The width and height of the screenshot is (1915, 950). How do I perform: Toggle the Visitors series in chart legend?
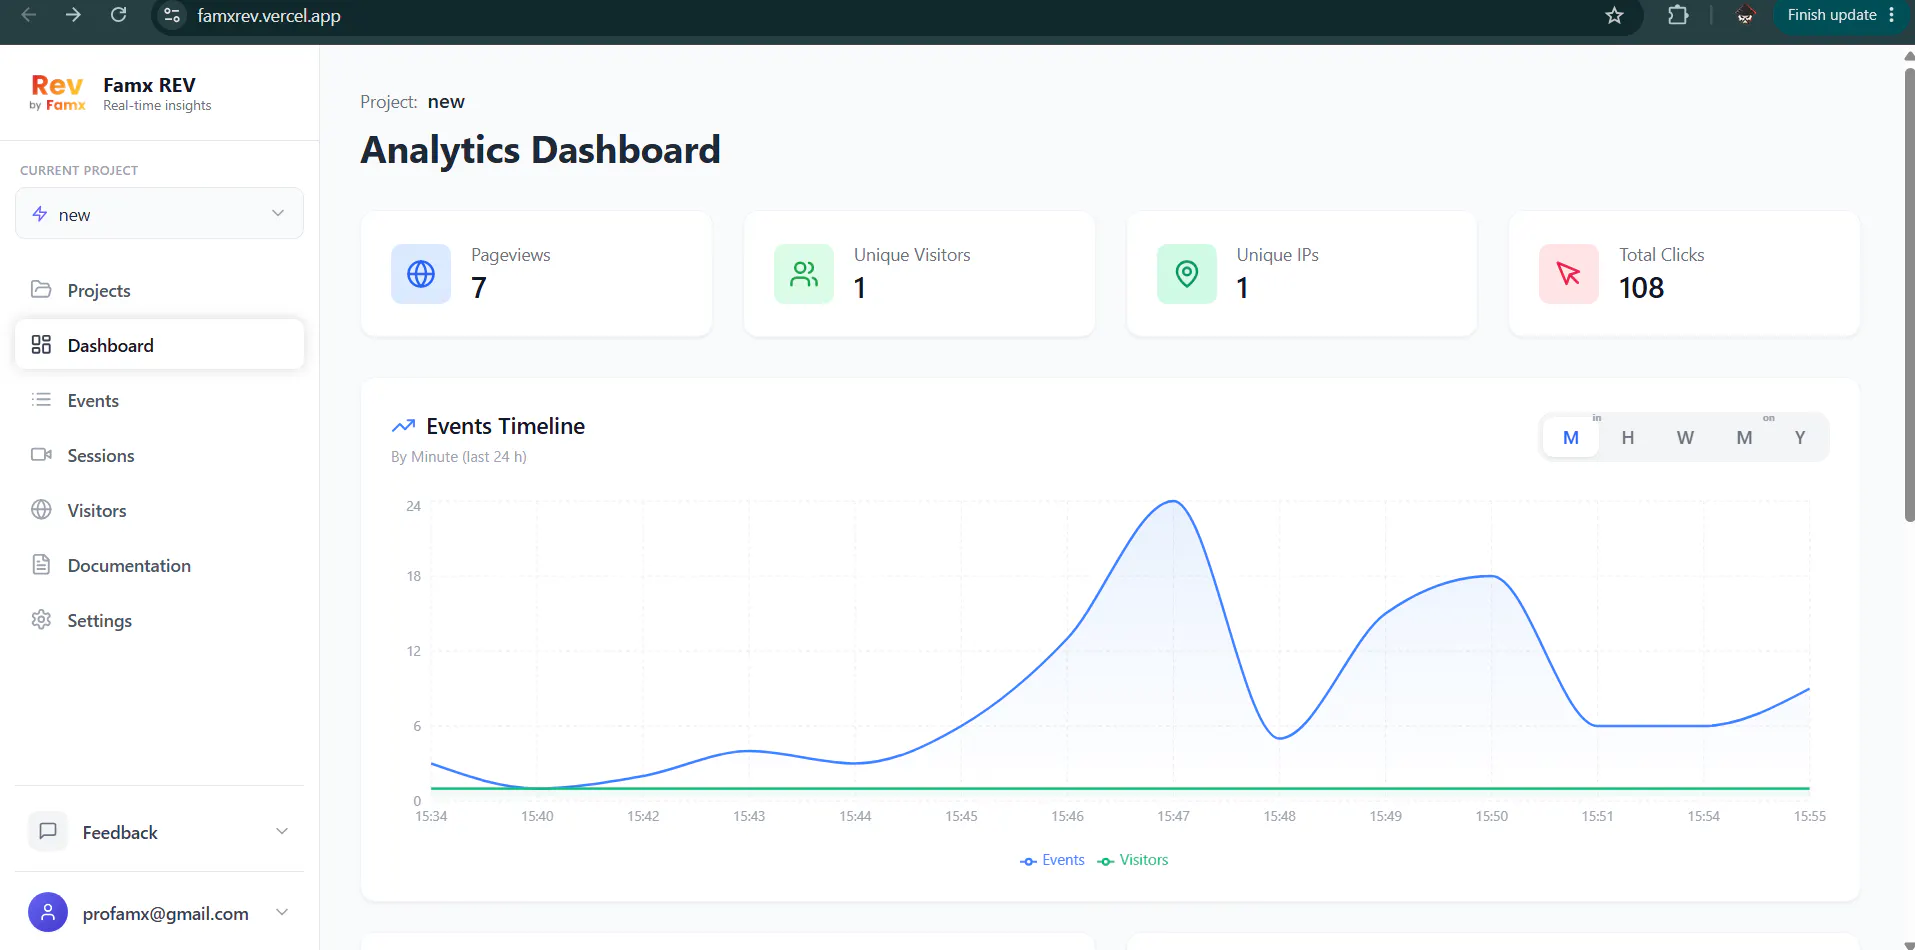click(x=1133, y=860)
